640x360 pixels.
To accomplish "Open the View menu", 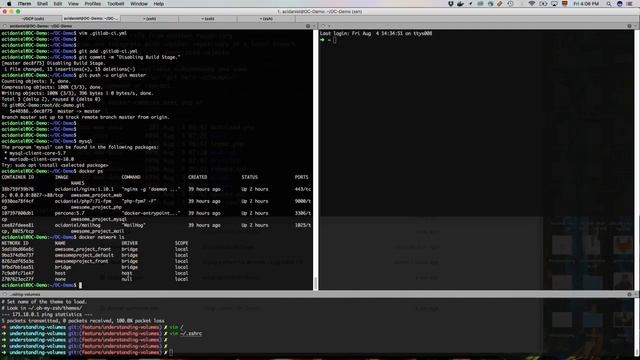I will click(x=73, y=4).
